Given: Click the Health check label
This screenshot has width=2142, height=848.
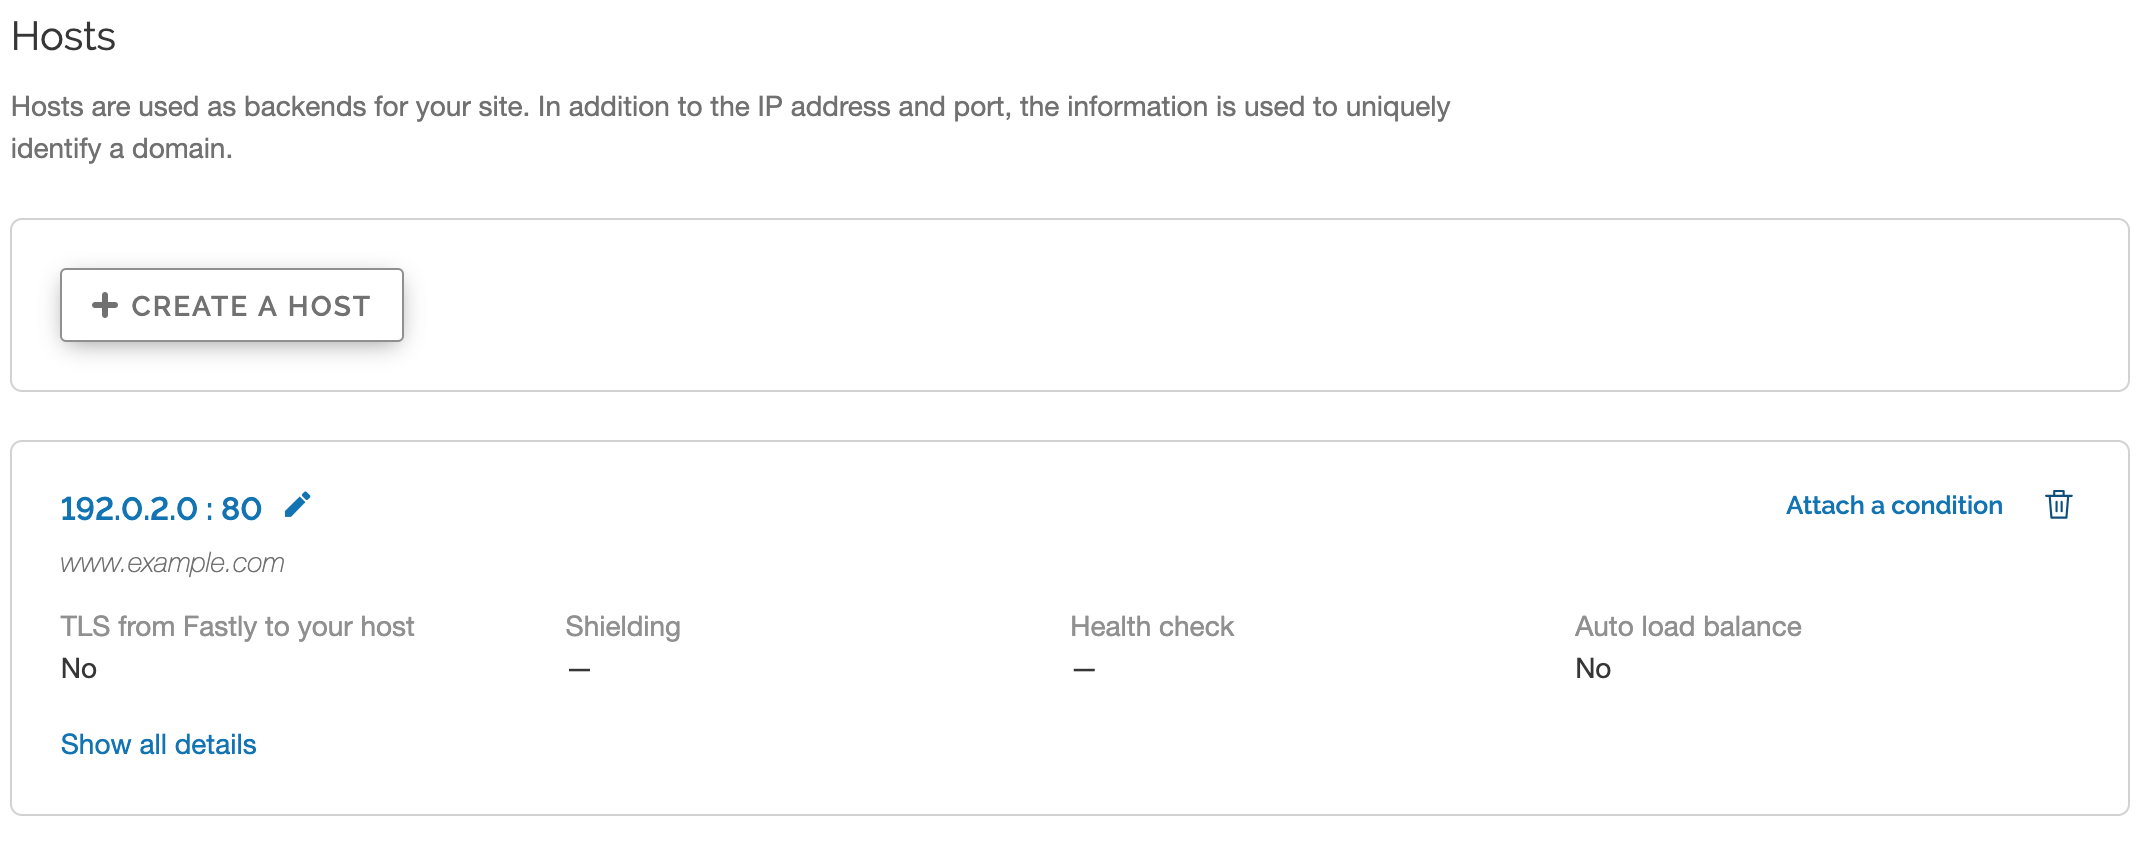Looking at the screenshot, I should point(1151,626).
